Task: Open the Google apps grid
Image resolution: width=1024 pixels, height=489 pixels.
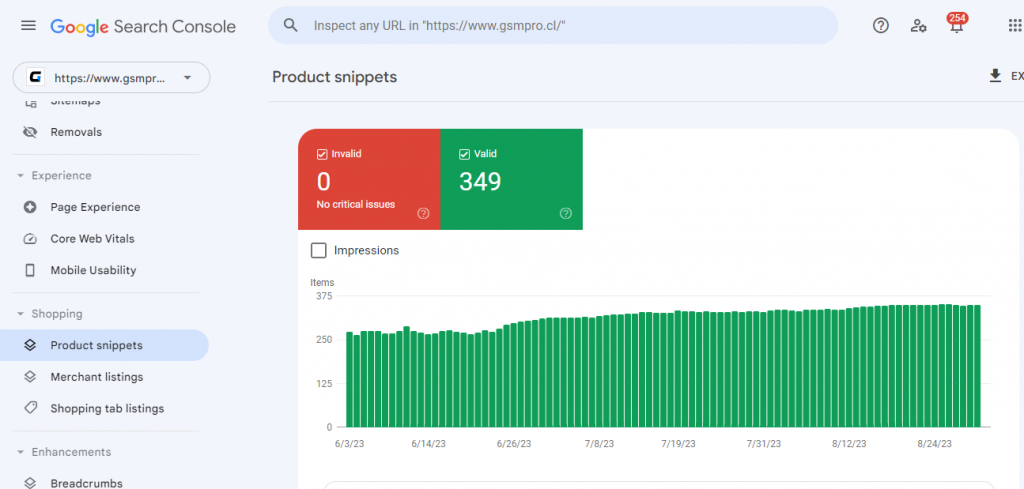Action: 1016,25
